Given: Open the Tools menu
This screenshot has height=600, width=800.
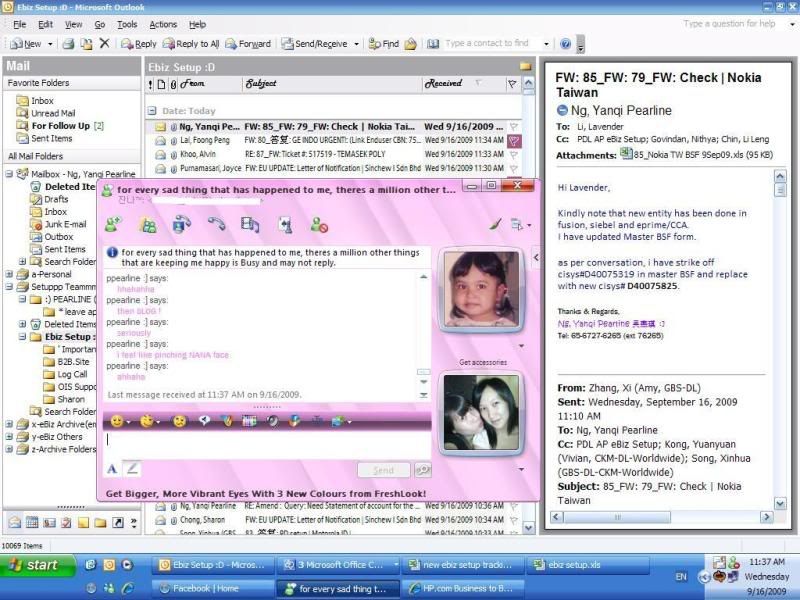Looking at the screenshot, I should click(127, 24).
